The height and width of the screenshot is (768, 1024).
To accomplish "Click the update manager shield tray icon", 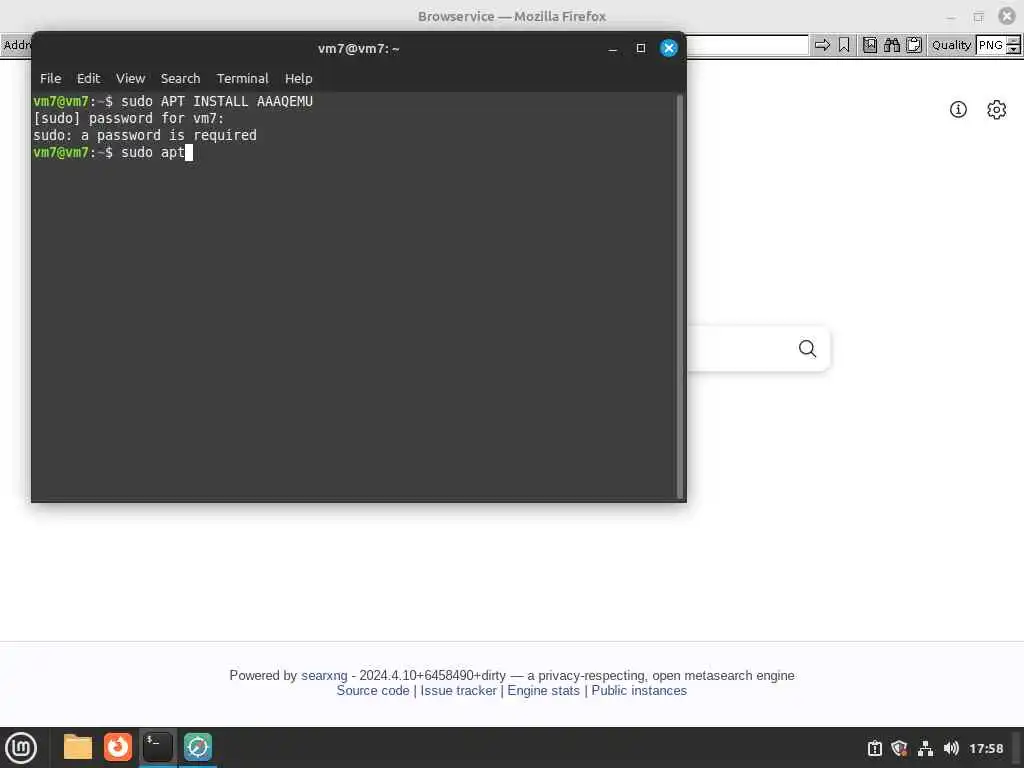I will coord(899,748).
